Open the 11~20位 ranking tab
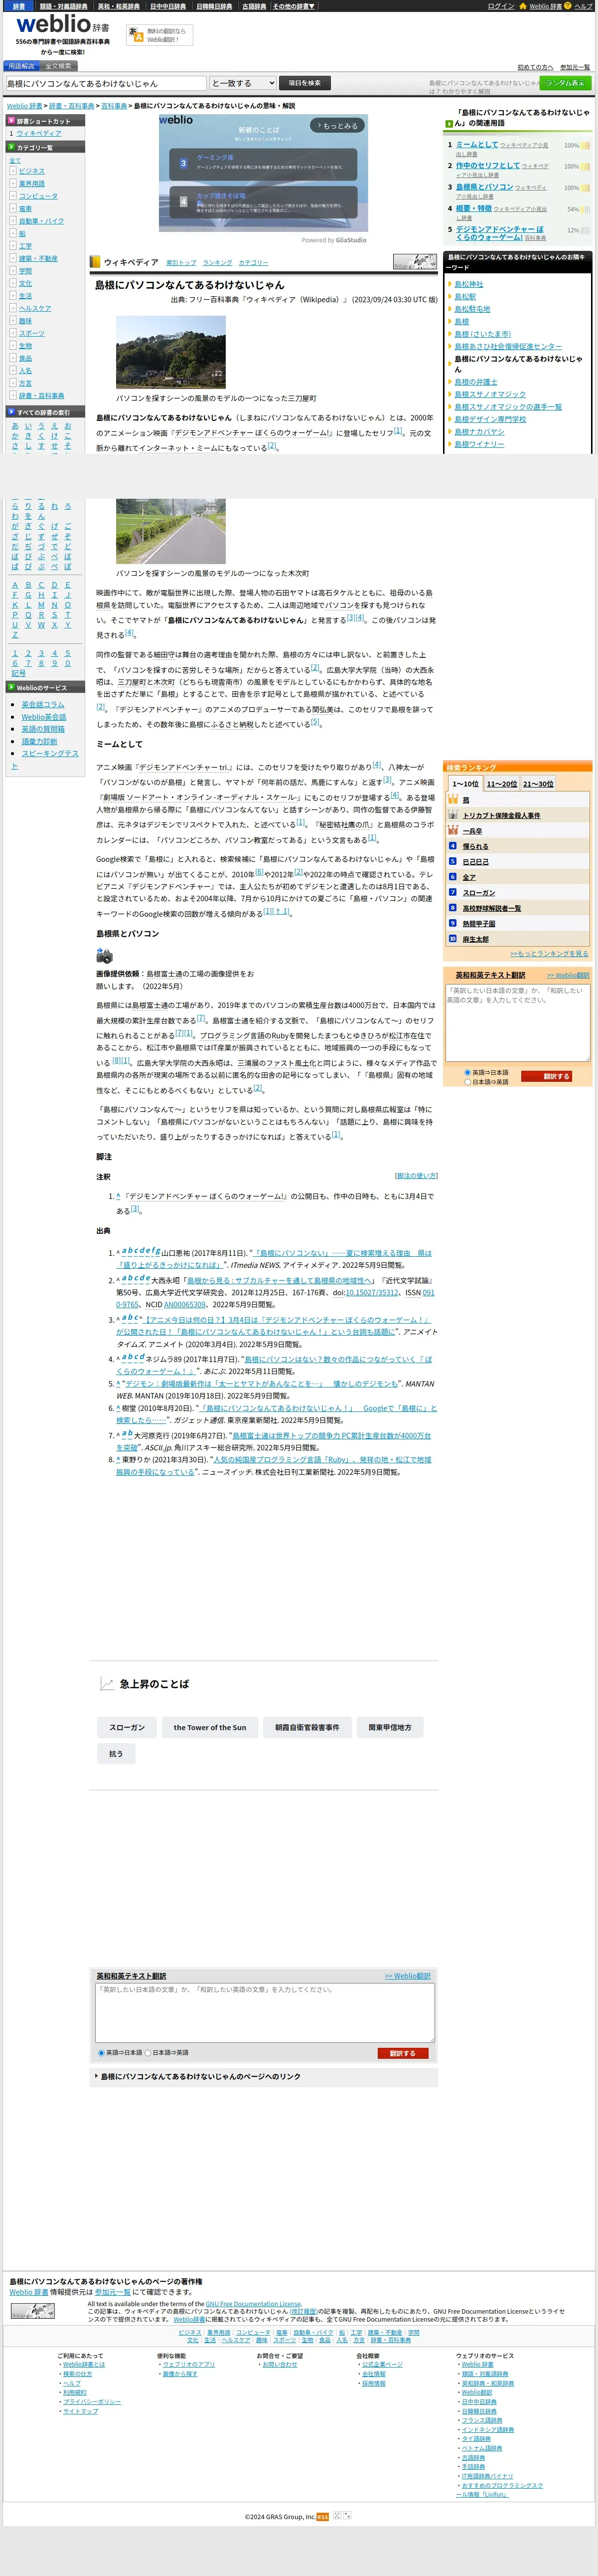 [502, 784]
